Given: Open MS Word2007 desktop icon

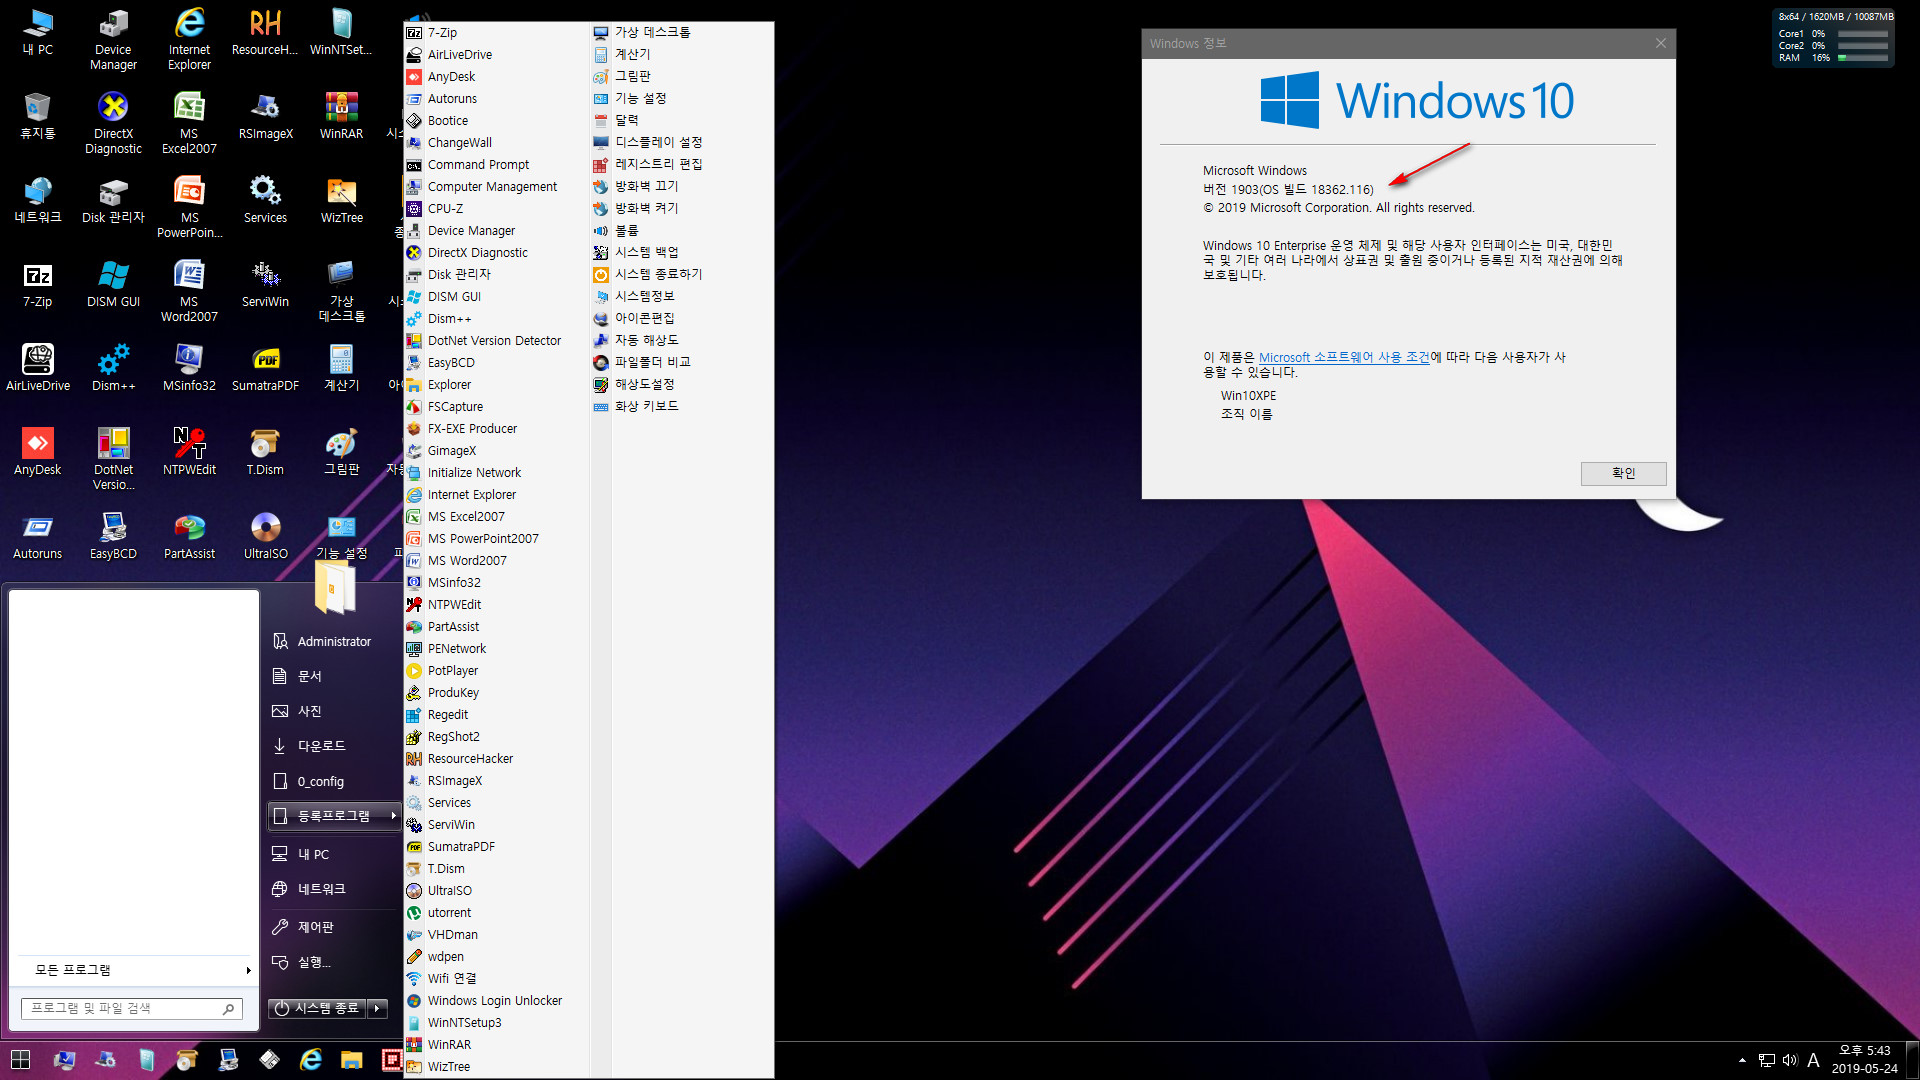Looking at the screenshot, I should (189, 292).
